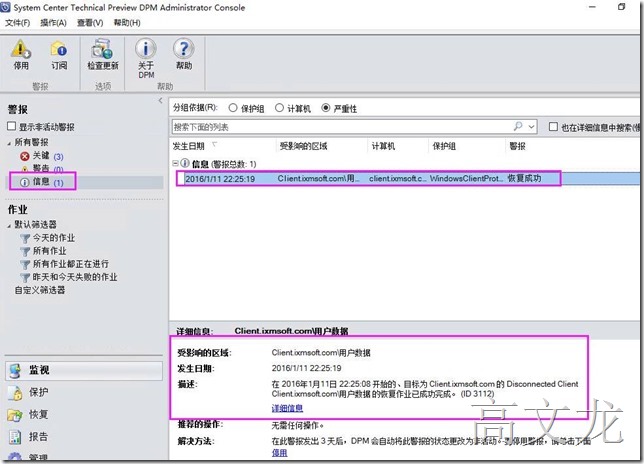Click the 停用 link under 解决方法

click(279, 453)
